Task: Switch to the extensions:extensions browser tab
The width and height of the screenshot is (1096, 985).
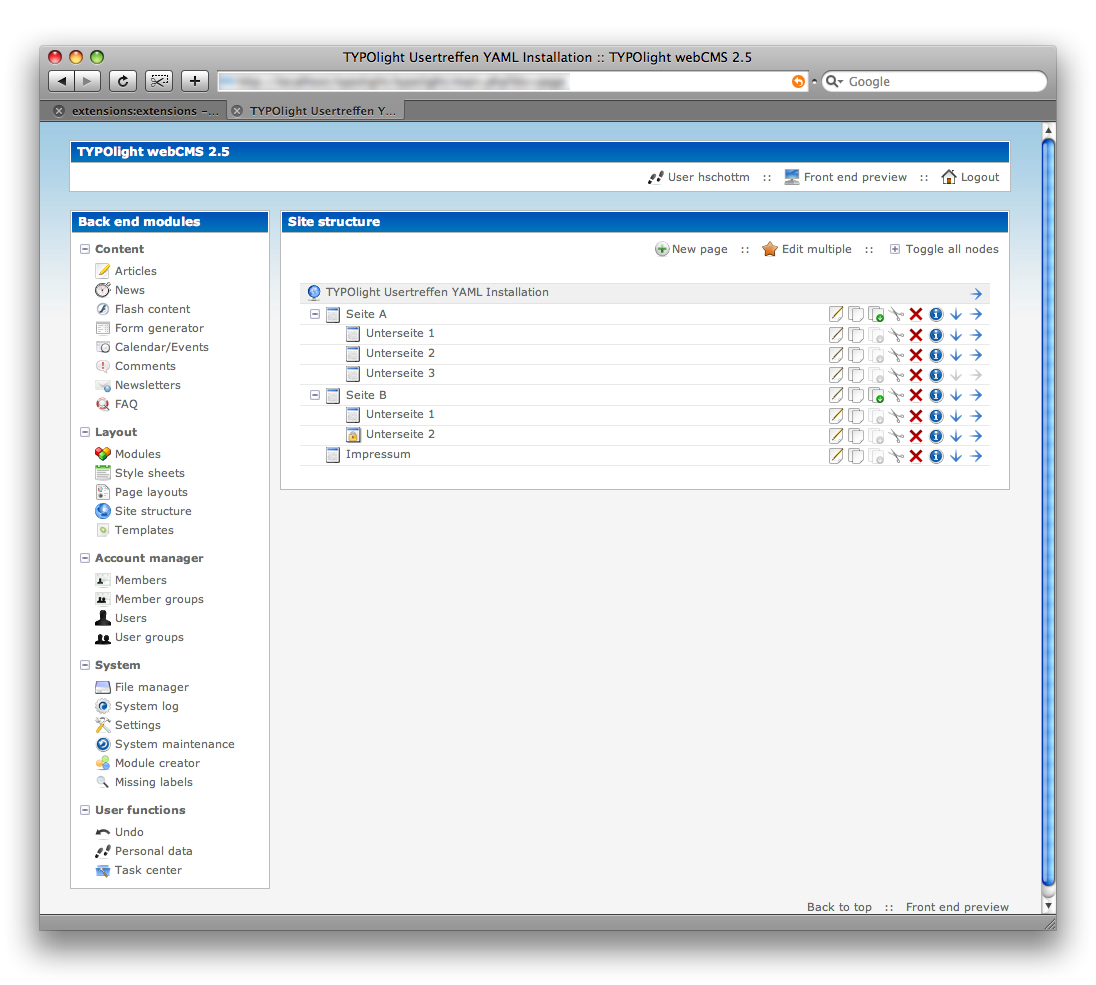Action: (140, 111)
